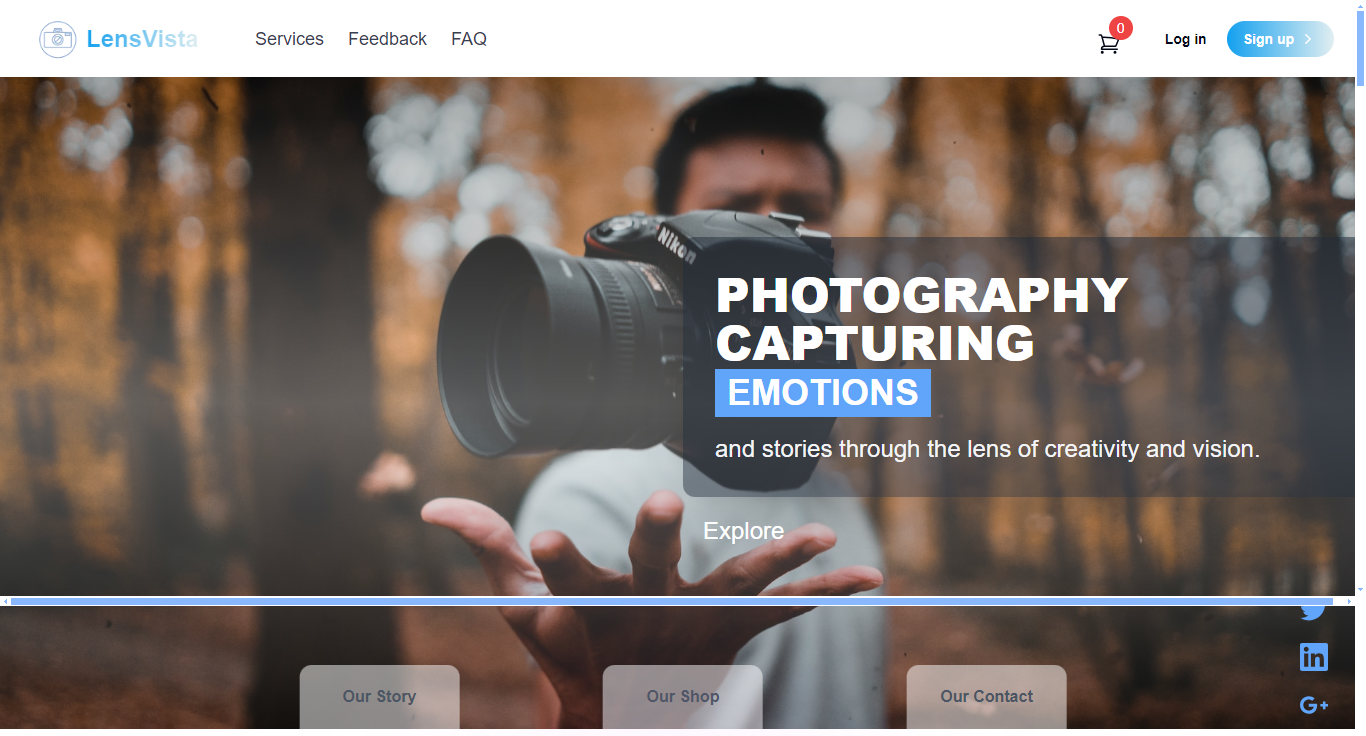Open the Our Contact card
This screenshot has height=736, width=1366.
[986, 697]
